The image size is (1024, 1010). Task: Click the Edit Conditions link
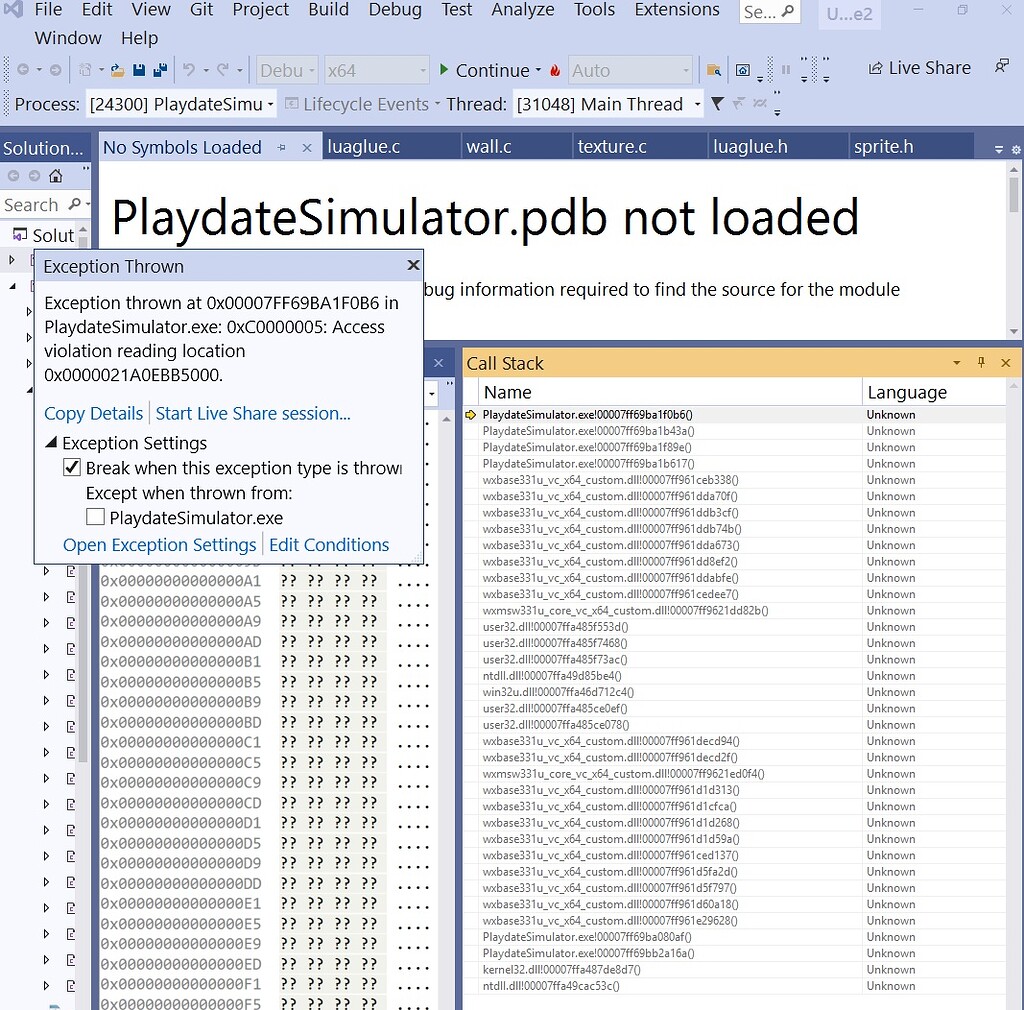pyautogui.click(x=329, y=544)
